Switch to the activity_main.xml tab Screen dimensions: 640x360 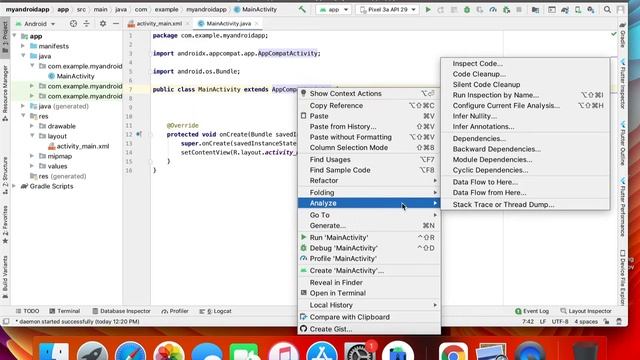pyautogui.click(x=158, y=24)
